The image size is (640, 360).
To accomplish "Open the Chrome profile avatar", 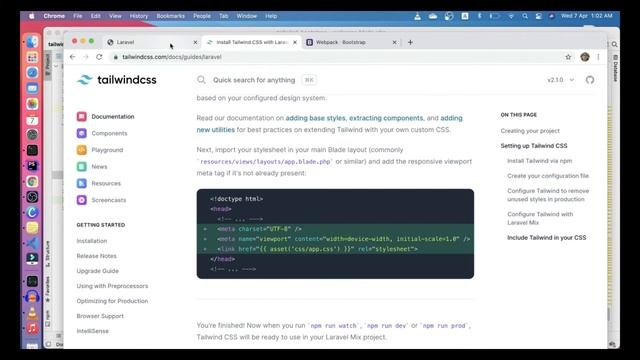I will tap(585, 57).
